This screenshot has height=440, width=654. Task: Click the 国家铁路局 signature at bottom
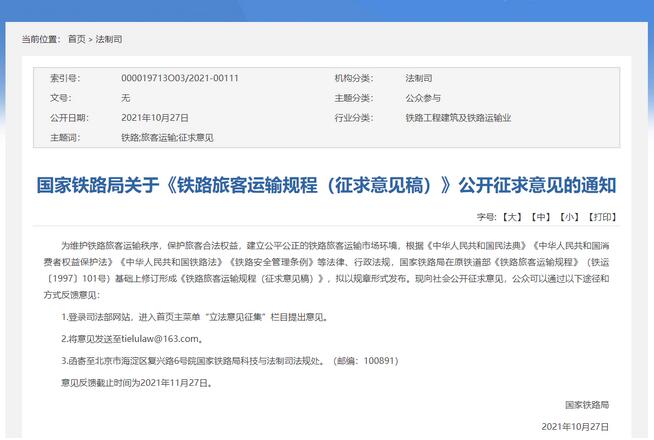pos(586,405)
